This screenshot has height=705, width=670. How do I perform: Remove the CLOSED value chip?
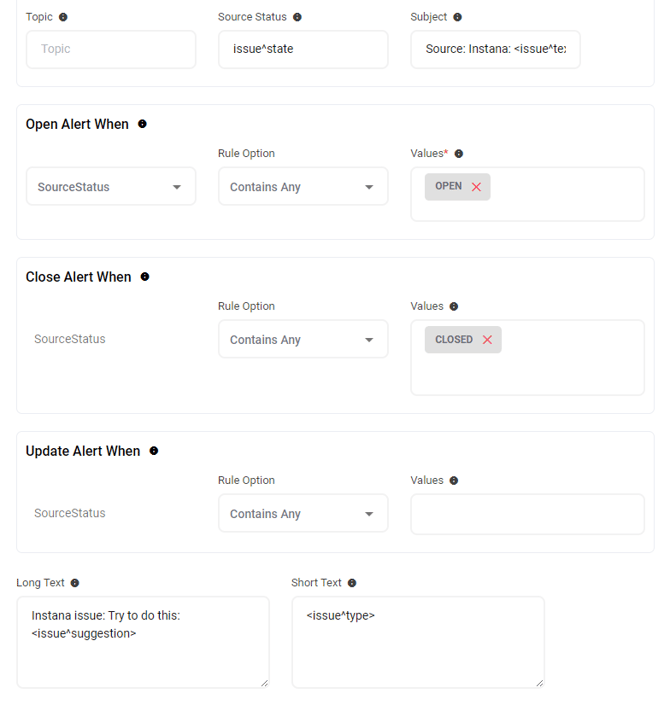[487, 340]
